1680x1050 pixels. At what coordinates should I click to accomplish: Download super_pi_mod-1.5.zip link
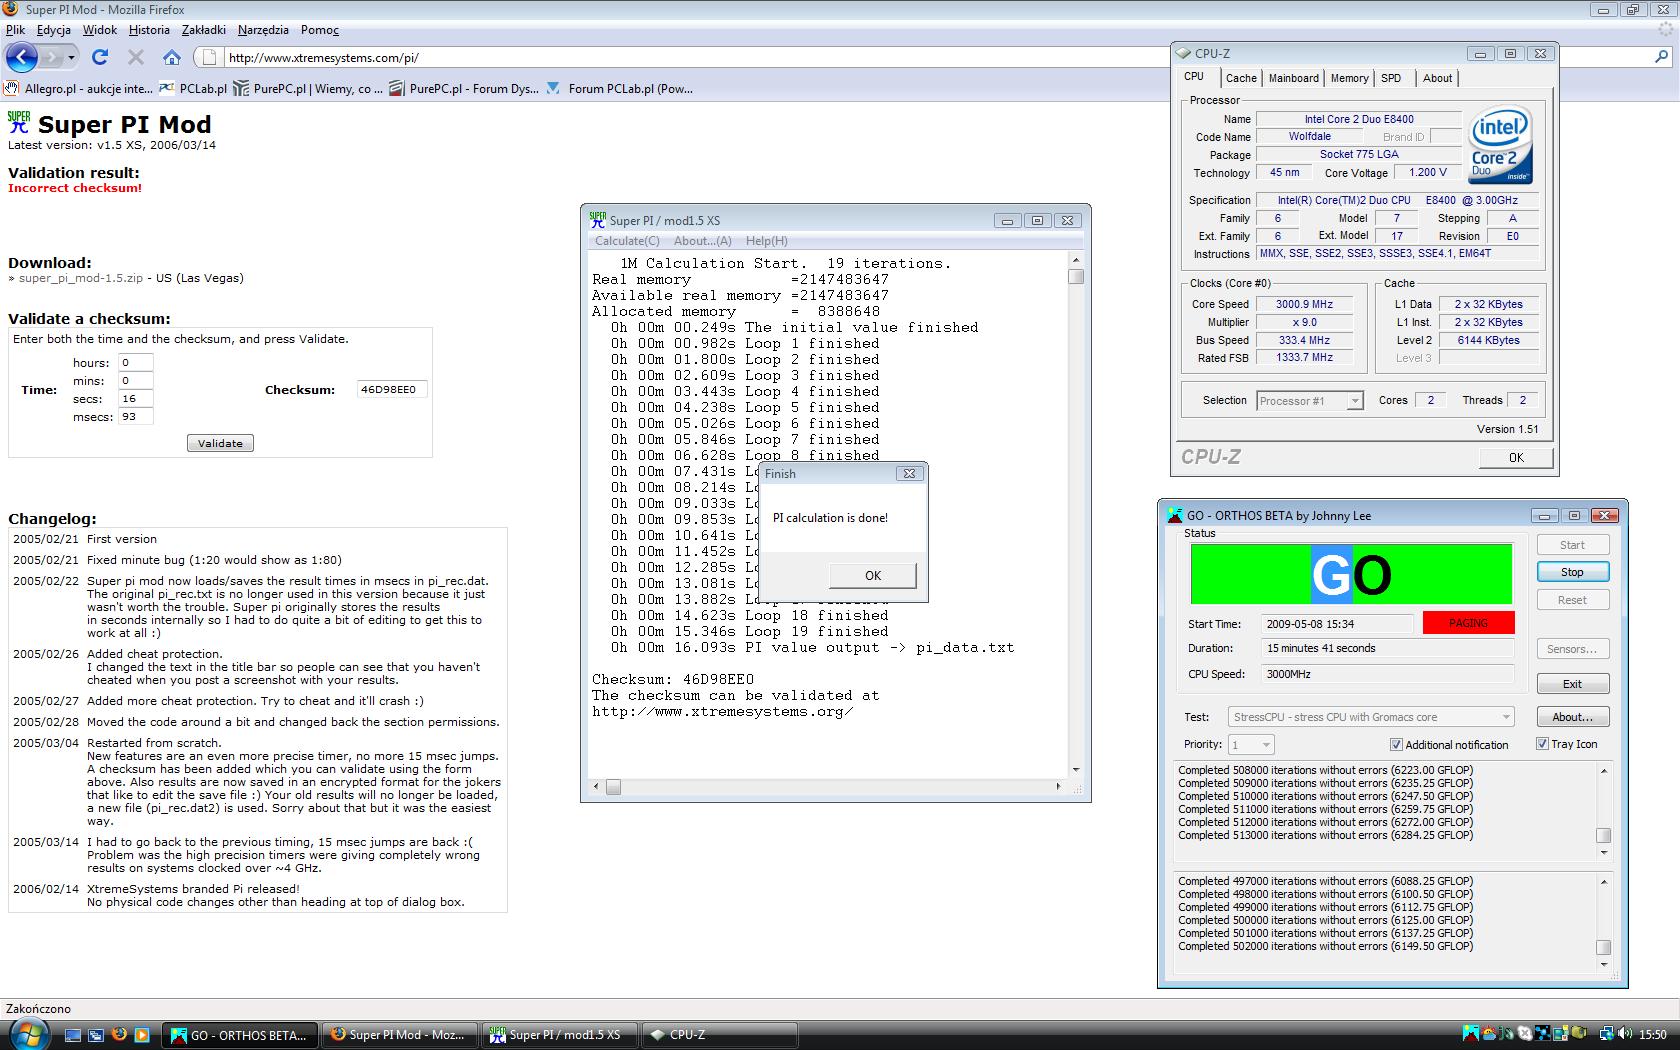pyautogui.click(x=81, y=278)
